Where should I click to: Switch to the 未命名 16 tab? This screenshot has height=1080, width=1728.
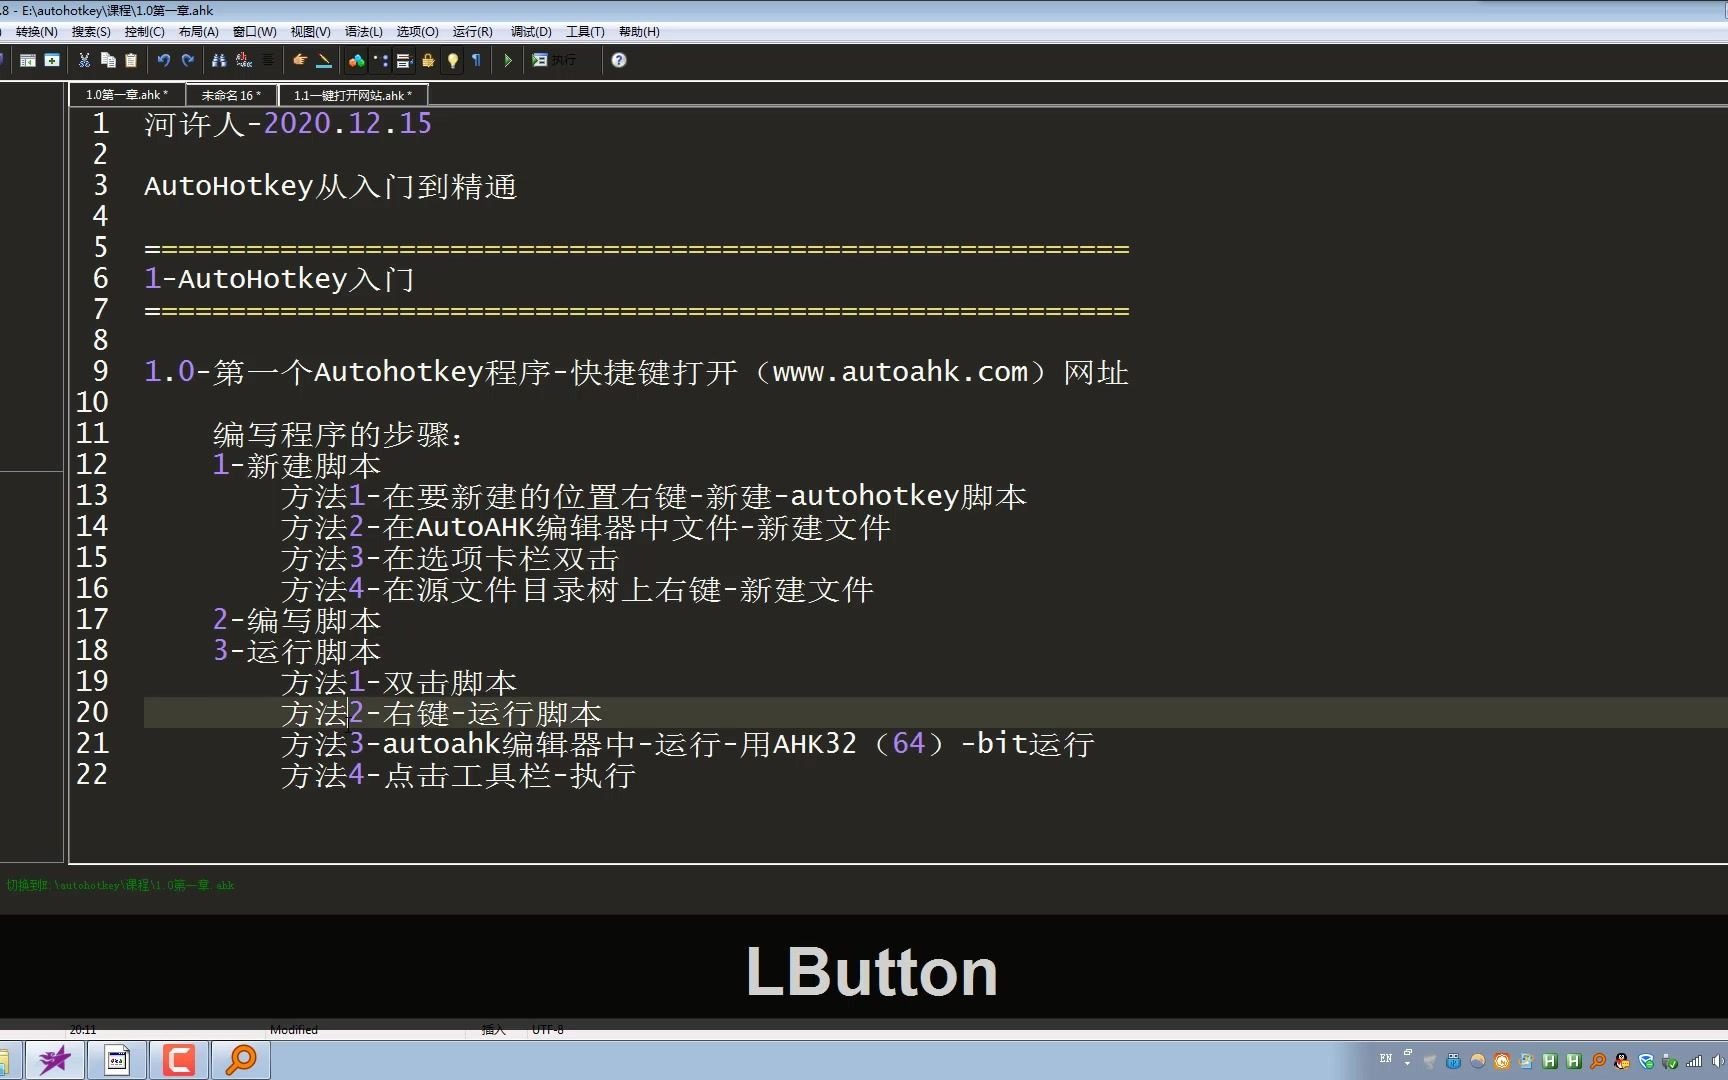(x=231, y=95)
